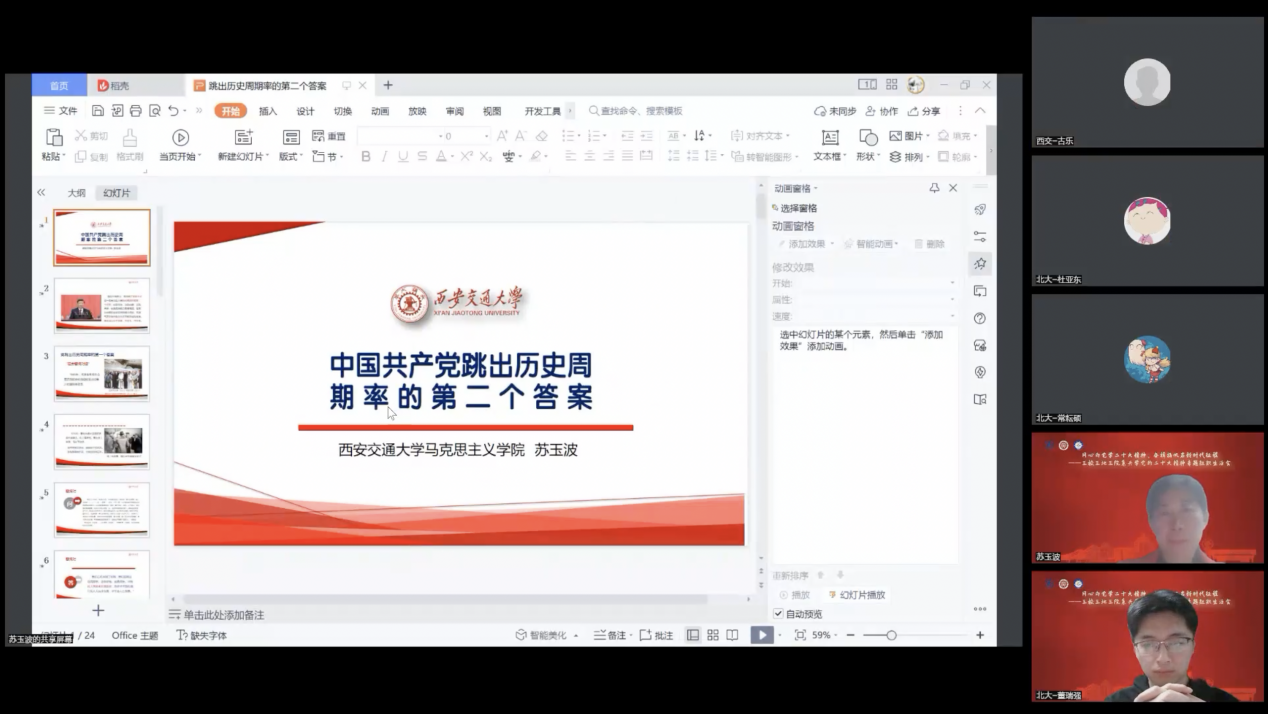
Task: Apply Strikethrough formatting icon
Action: 422,157
